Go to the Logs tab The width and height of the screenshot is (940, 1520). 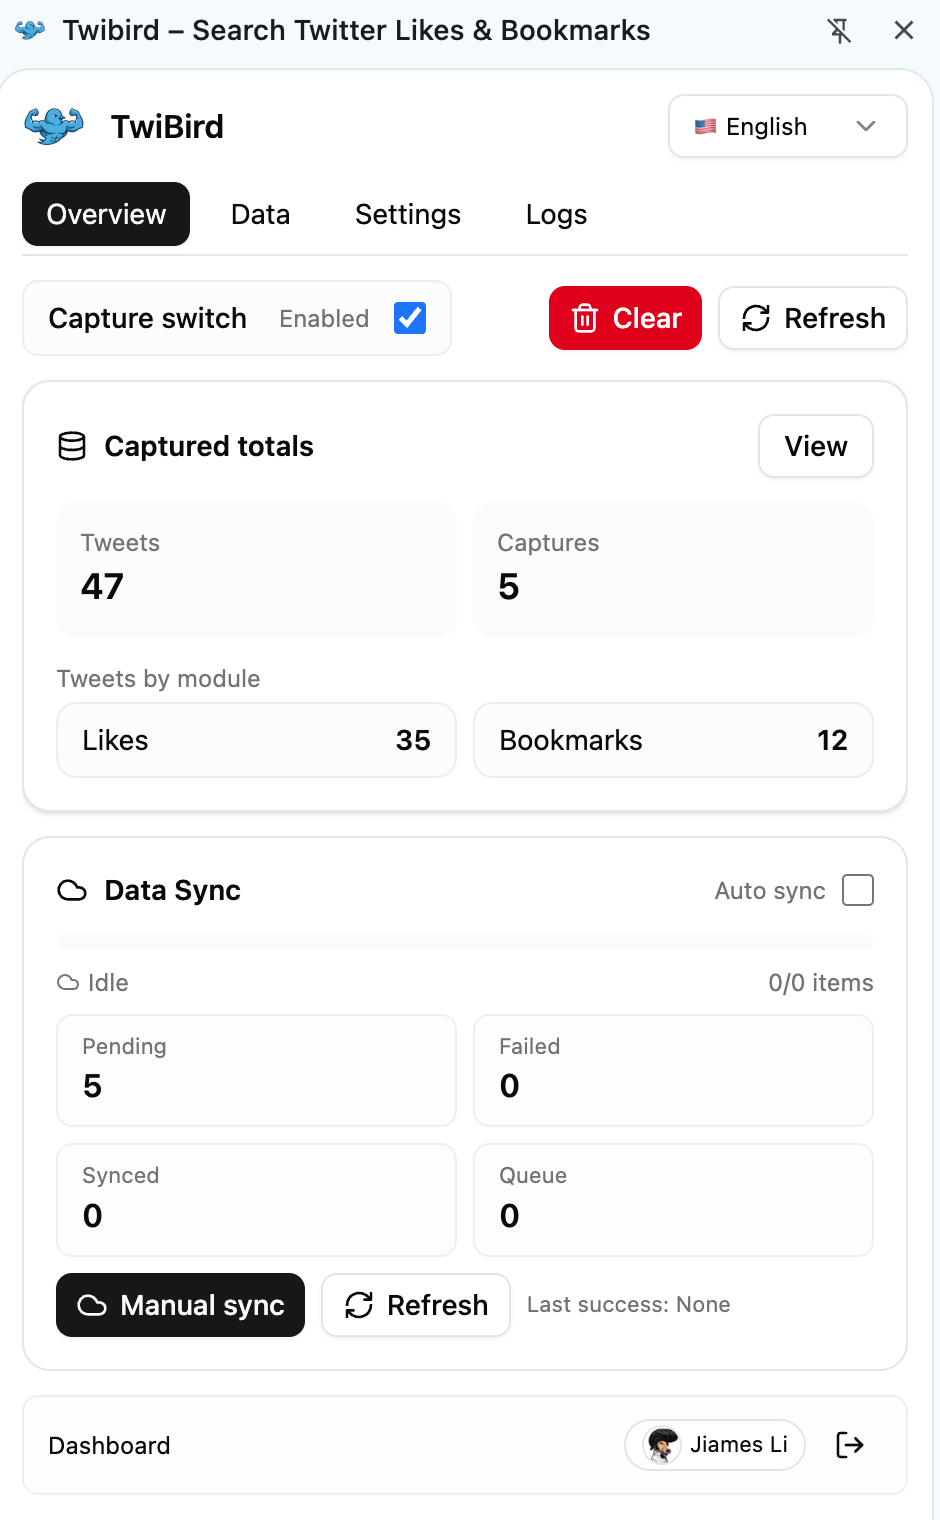(556, 214)
